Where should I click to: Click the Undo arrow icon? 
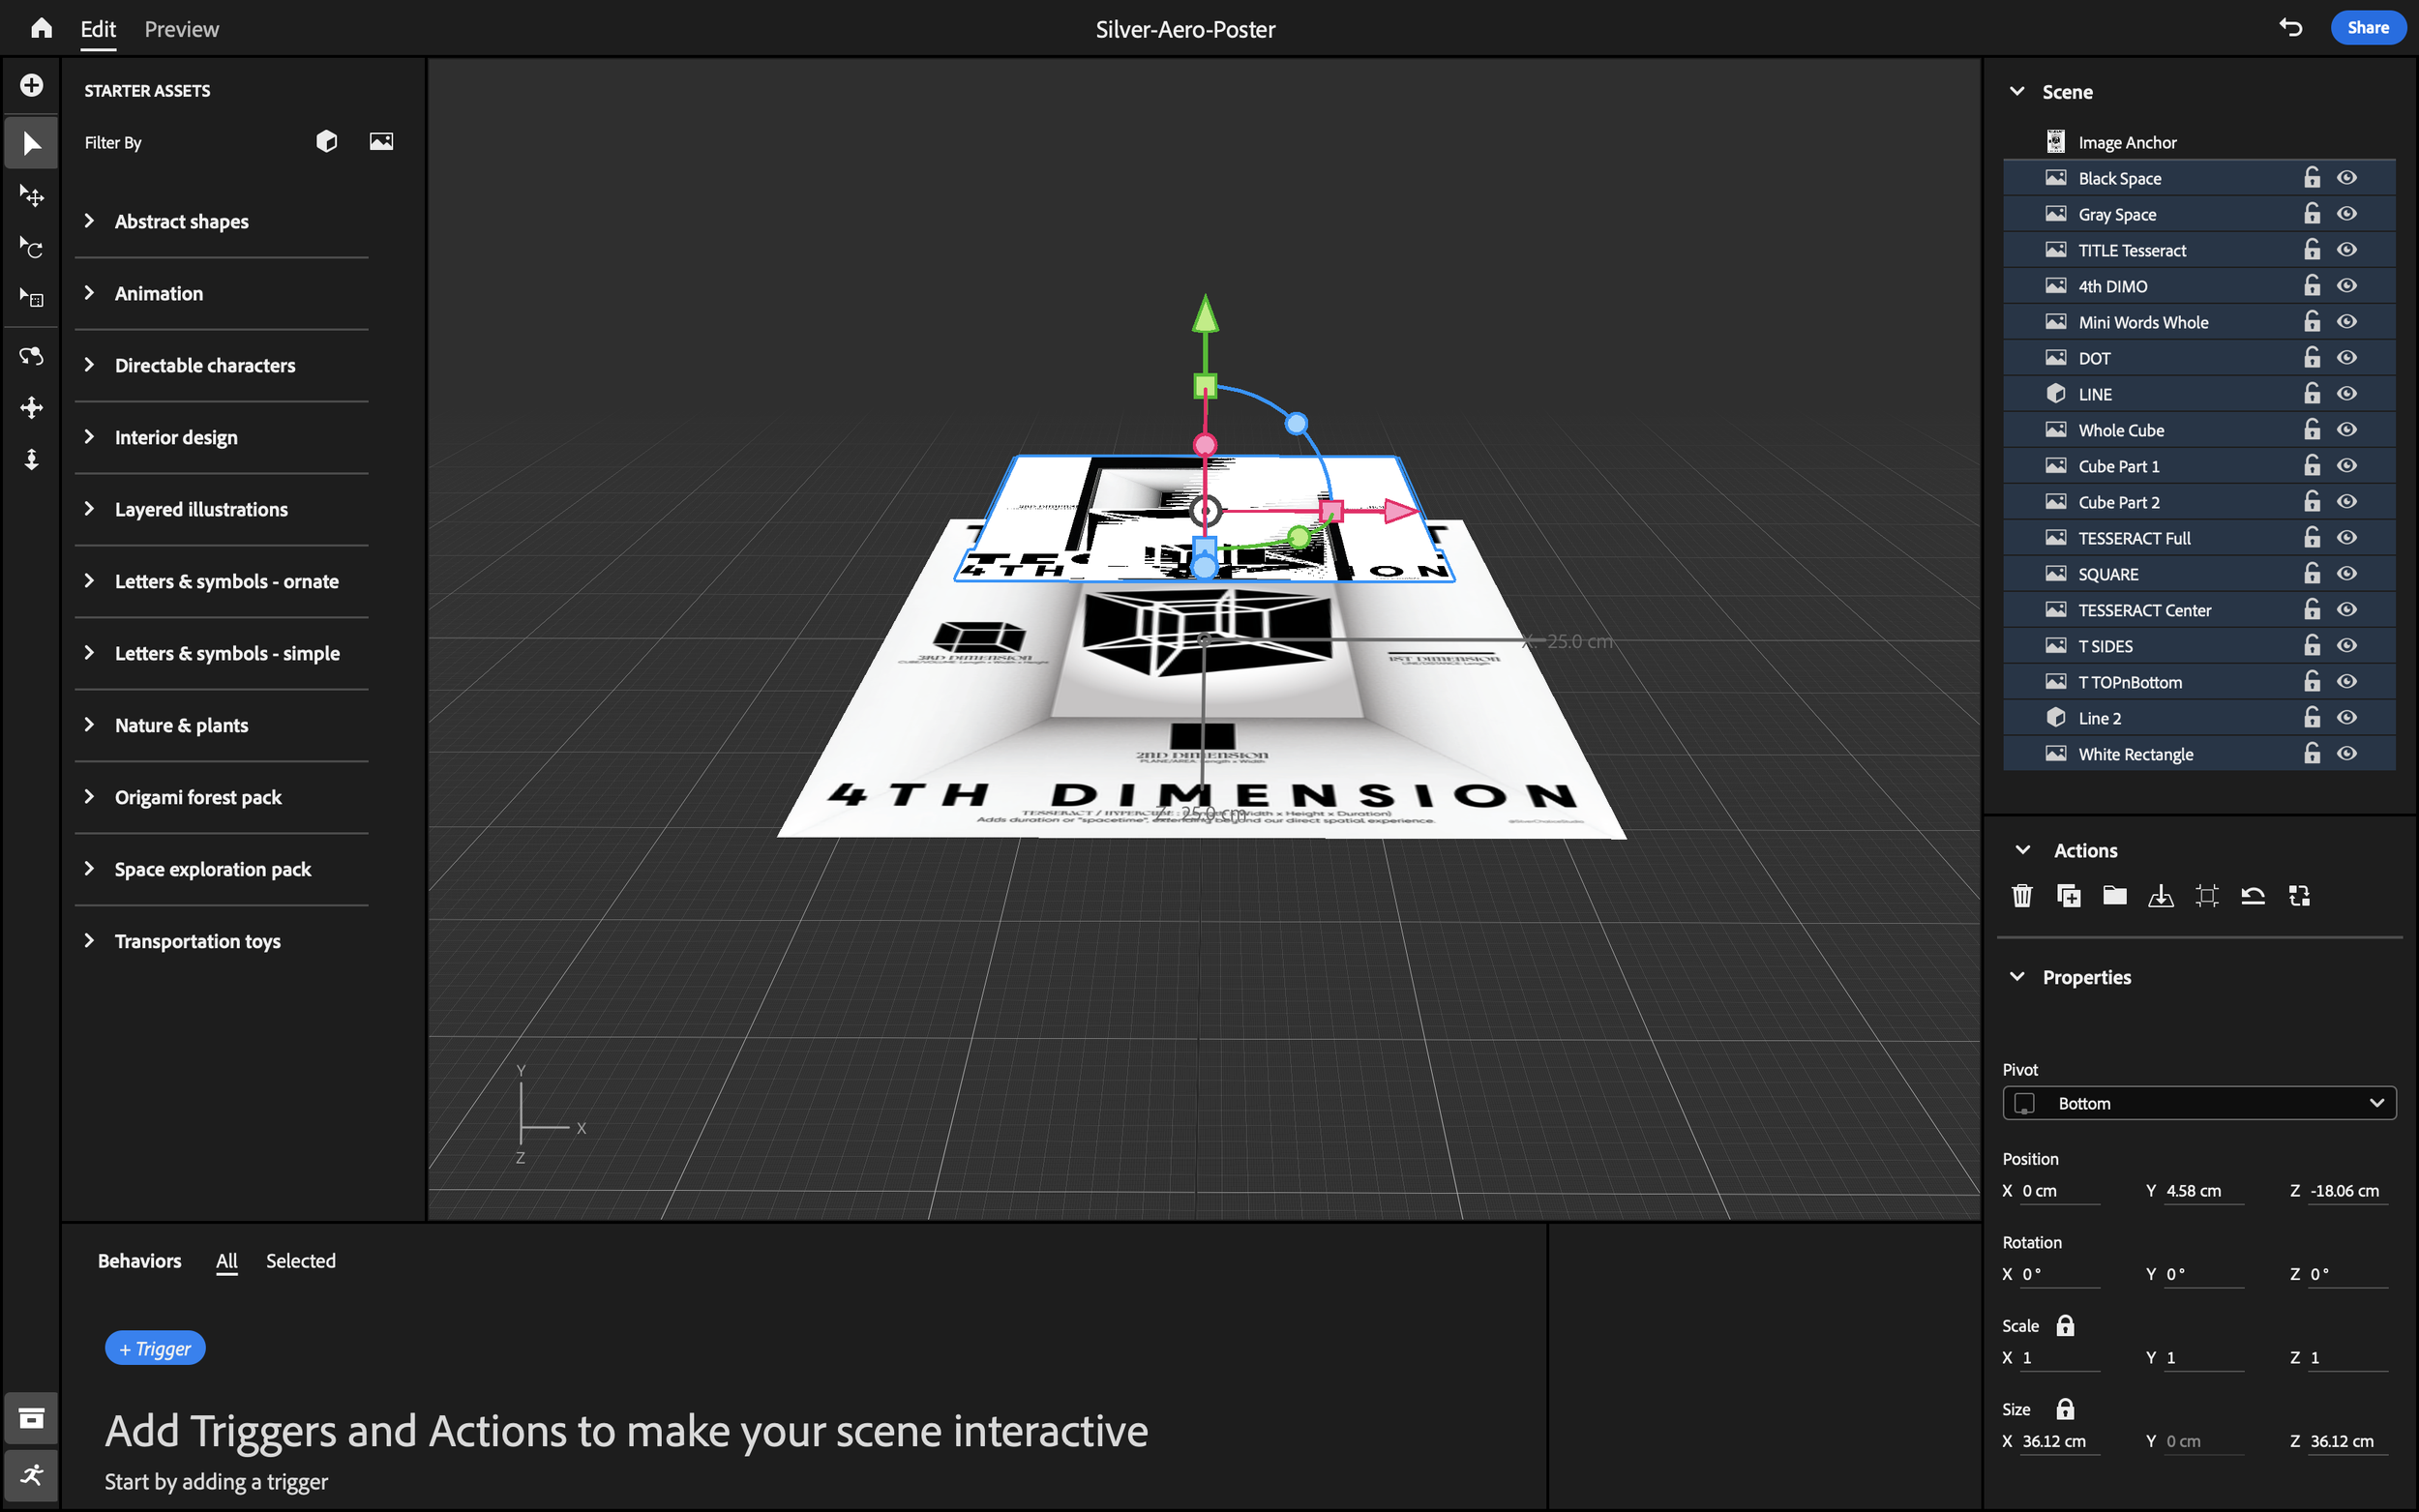[2291, 28]
